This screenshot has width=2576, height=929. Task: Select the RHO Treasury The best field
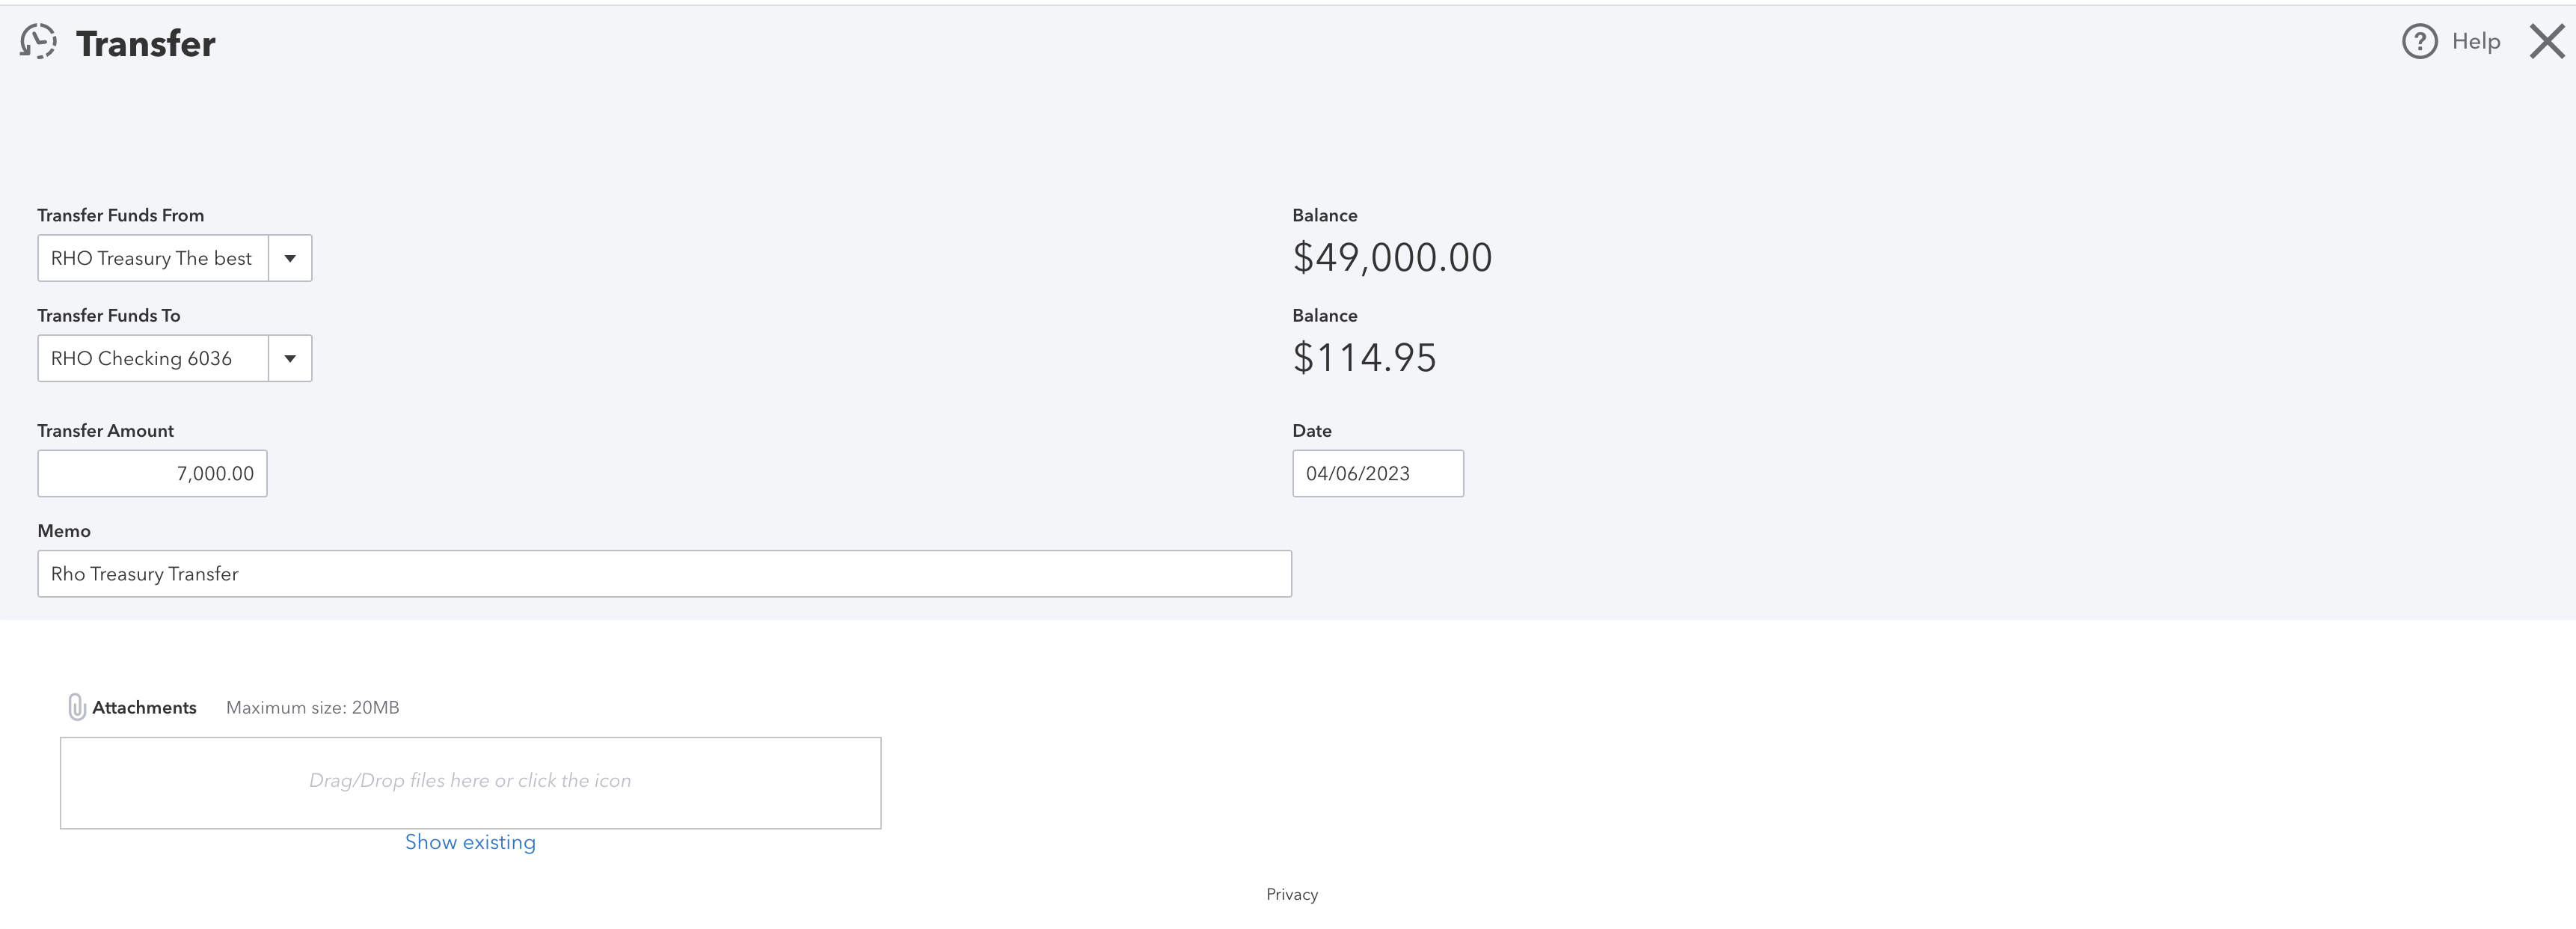coord(153,258)
